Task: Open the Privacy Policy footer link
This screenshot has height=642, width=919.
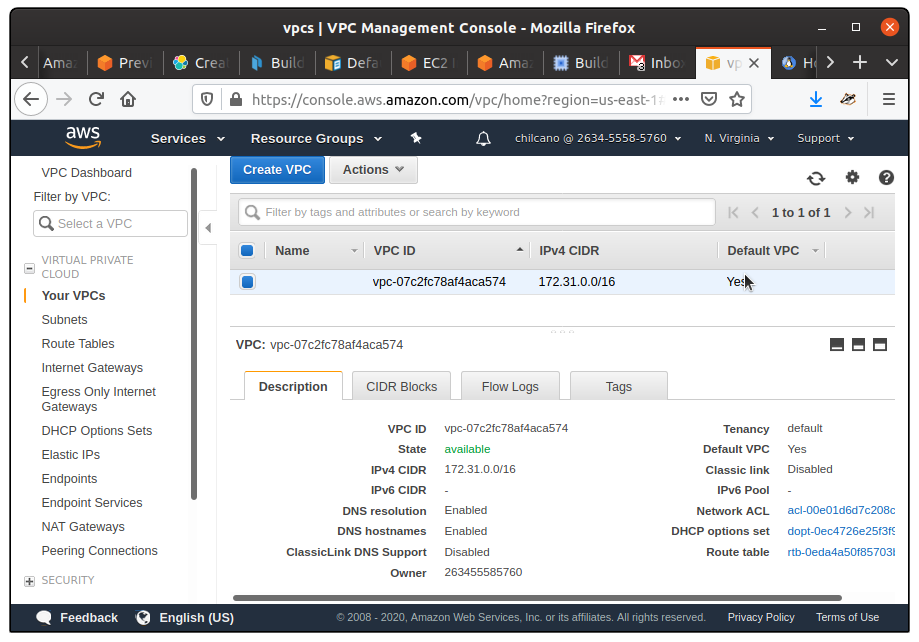Action: pyautogui.click(x=761, y=617)
